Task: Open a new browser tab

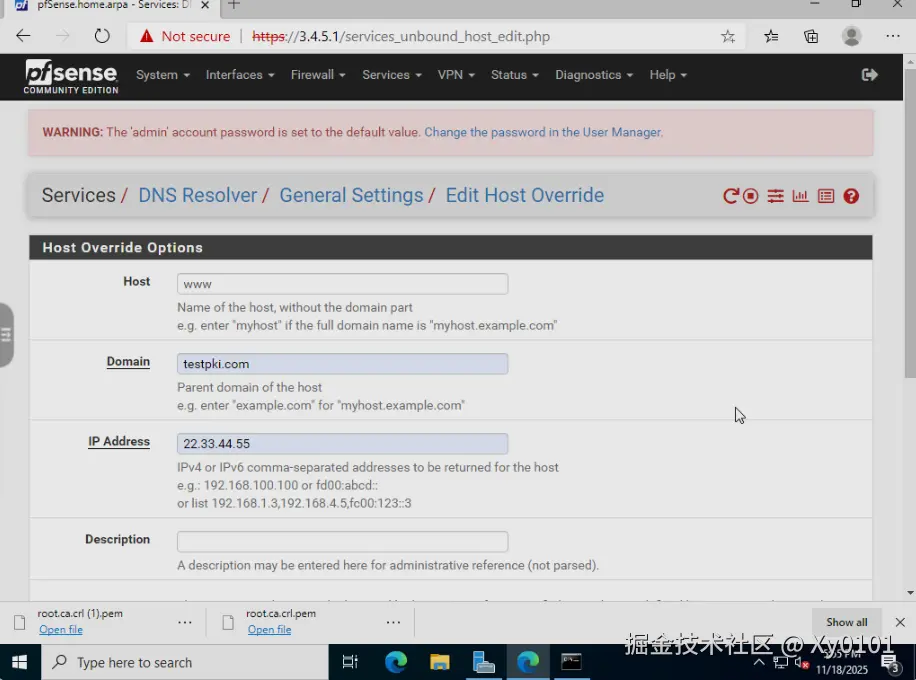Action: tap(234, 5)
